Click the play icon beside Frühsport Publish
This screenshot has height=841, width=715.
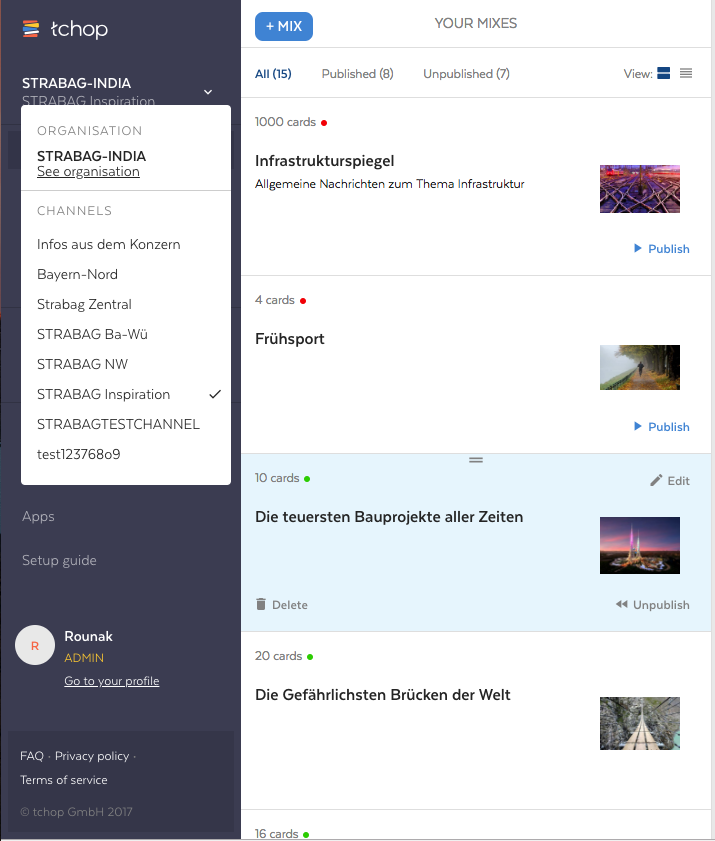click(x=638, y=426)
